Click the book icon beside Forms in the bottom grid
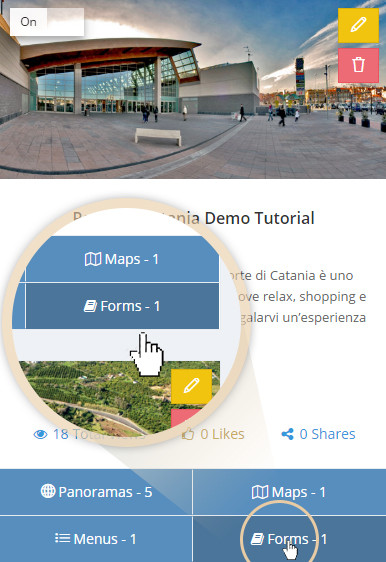This screenshot has width=386, height=562. tap(257, 539)
